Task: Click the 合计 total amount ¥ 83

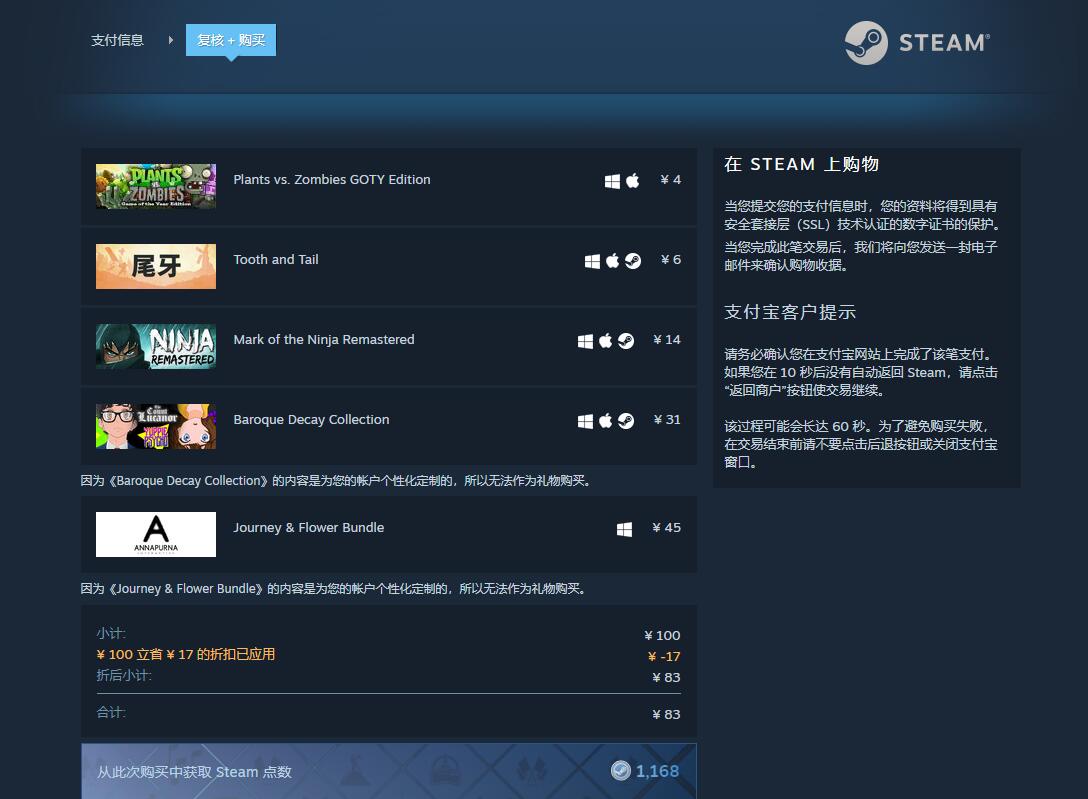Action: click(x=666, y=714)
